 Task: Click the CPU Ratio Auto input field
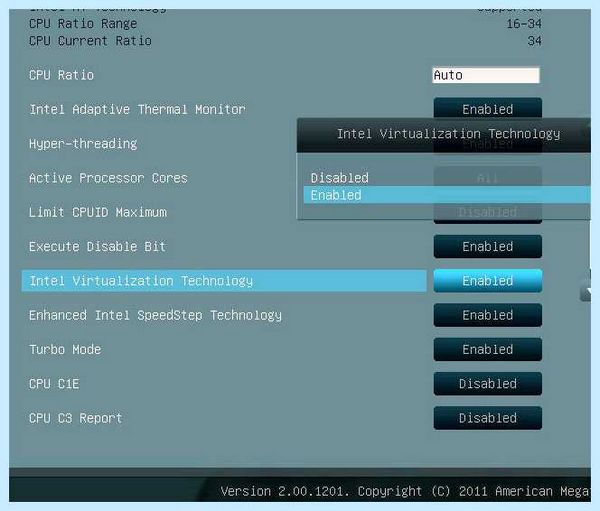486,75
